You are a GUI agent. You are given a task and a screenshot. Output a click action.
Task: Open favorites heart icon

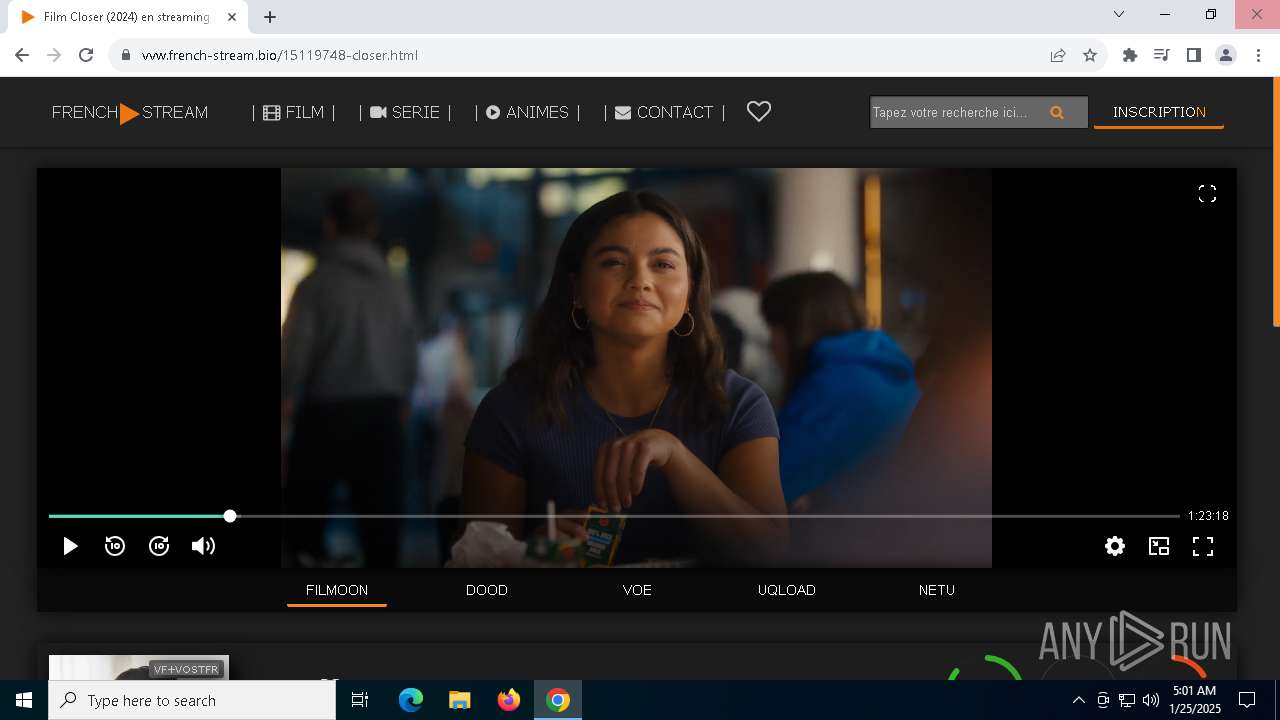(759, 112)
